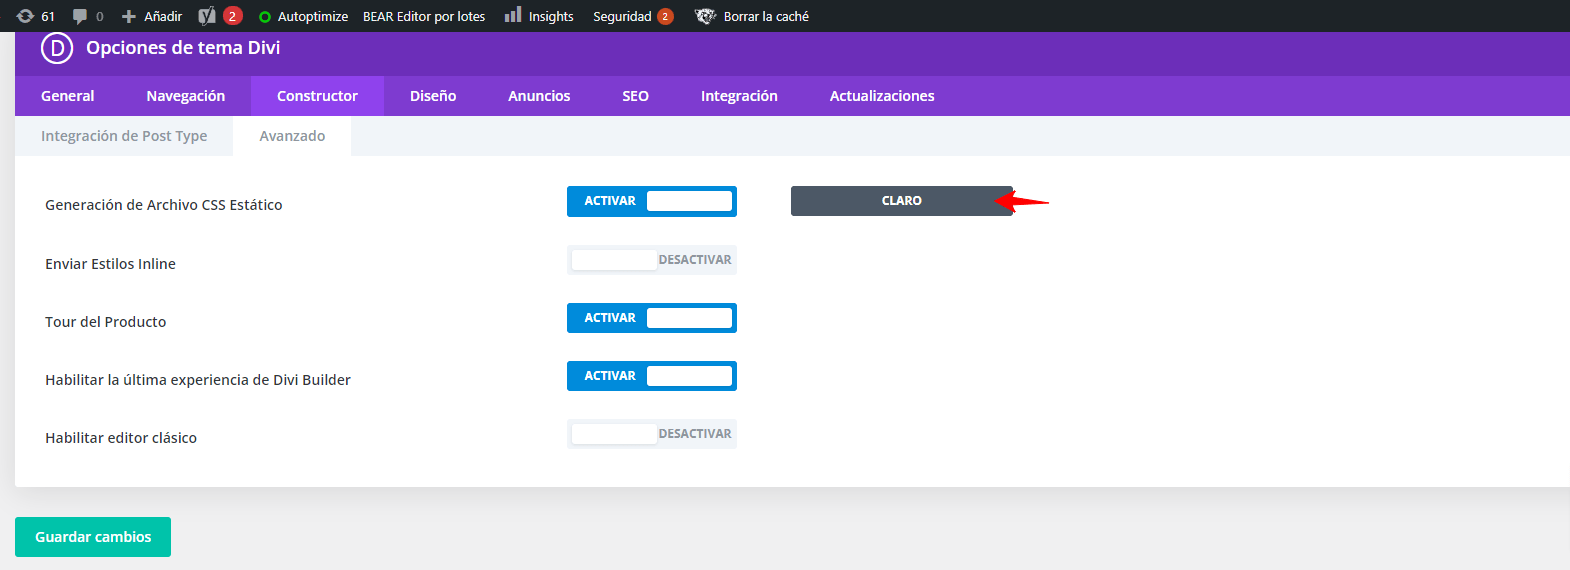Click Autoptimize text in admin bar

click(313, 17)
